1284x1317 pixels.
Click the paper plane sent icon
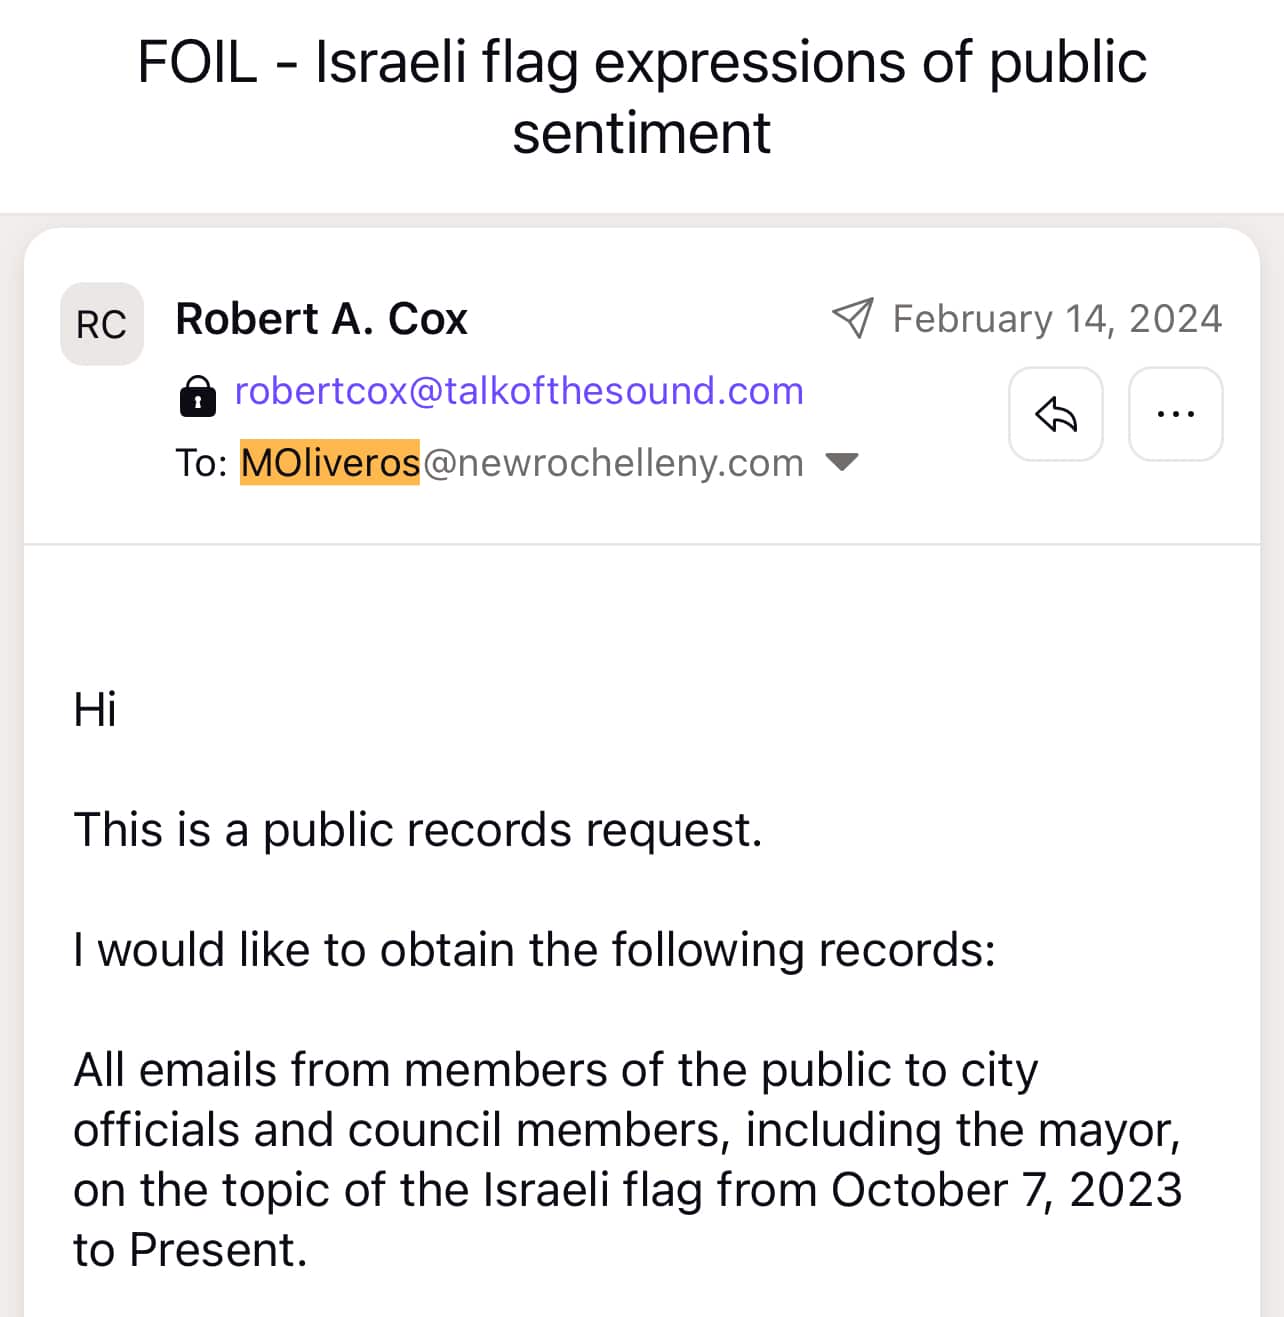(x=853, y=318)
